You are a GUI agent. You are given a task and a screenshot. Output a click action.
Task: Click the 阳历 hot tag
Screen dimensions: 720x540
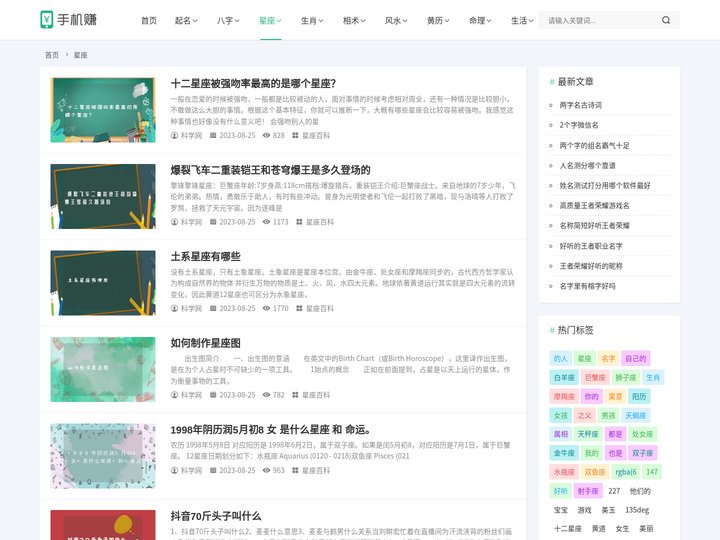(639, 396)
